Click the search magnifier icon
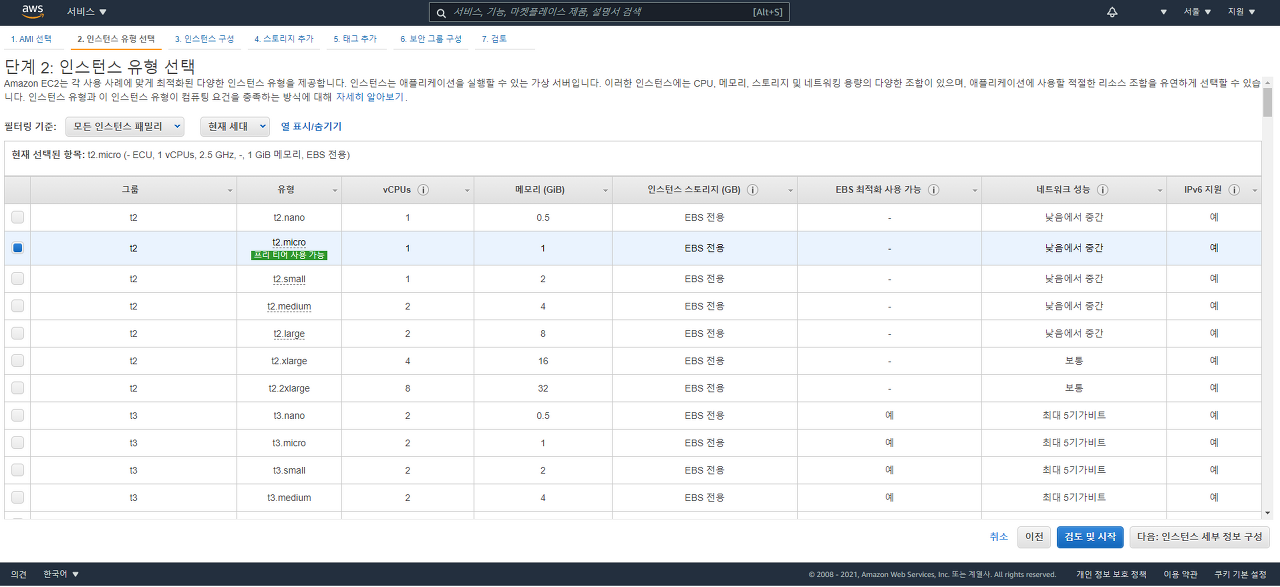 click(x=441, y=13)
